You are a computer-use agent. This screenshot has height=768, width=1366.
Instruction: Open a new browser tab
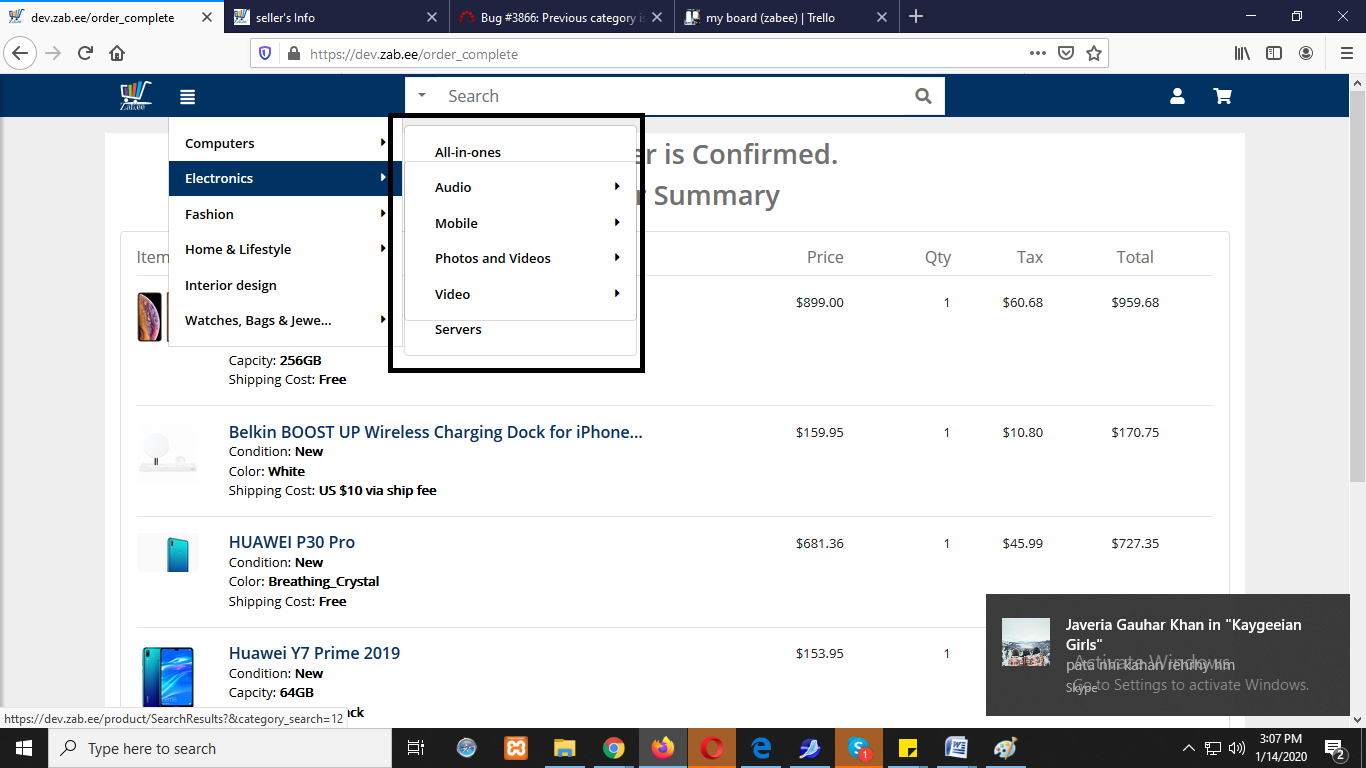916,17
